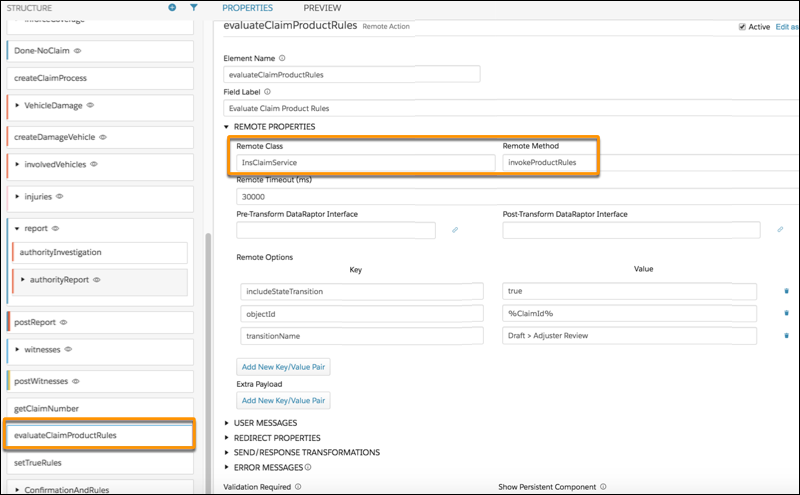Image resolution: width=800 pixels, height=495 pixels.
Task: Expand the VehicleDamage step
Action: [17, 105]
